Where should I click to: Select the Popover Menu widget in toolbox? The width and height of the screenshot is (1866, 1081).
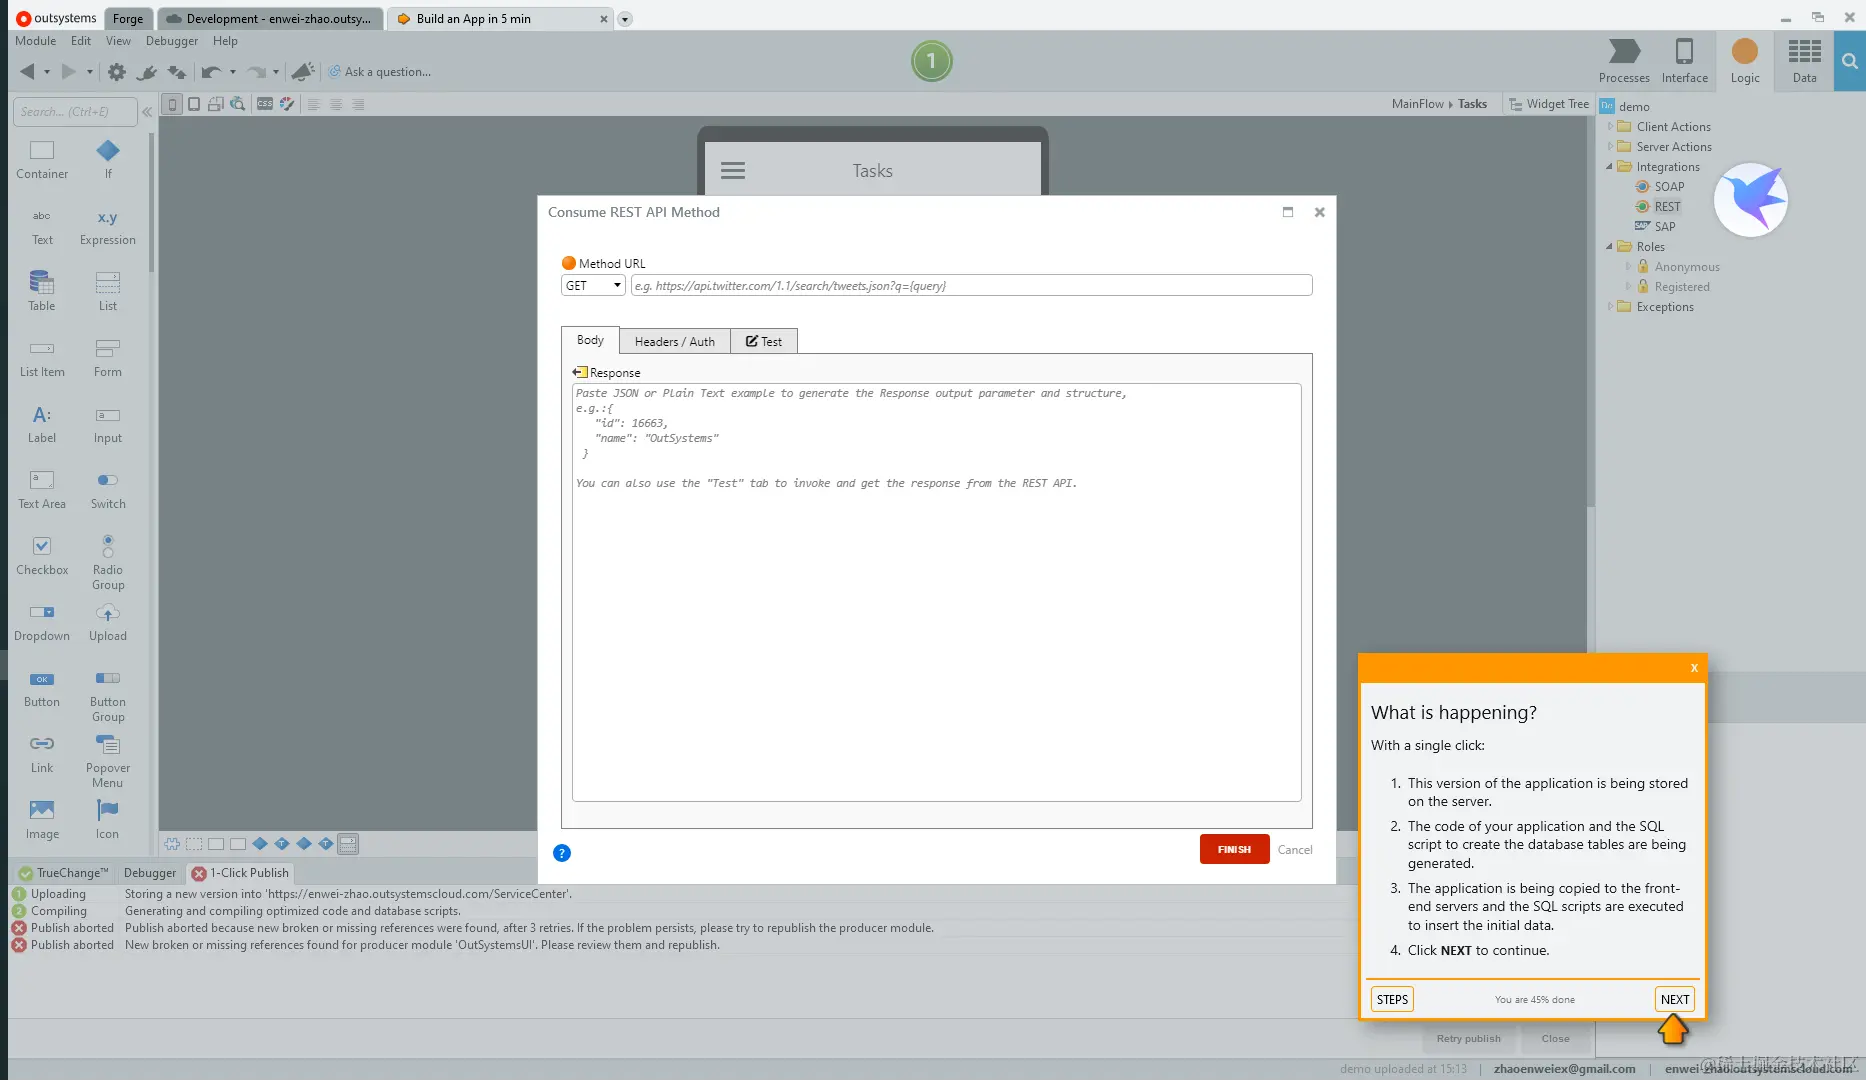pos(108,761)
